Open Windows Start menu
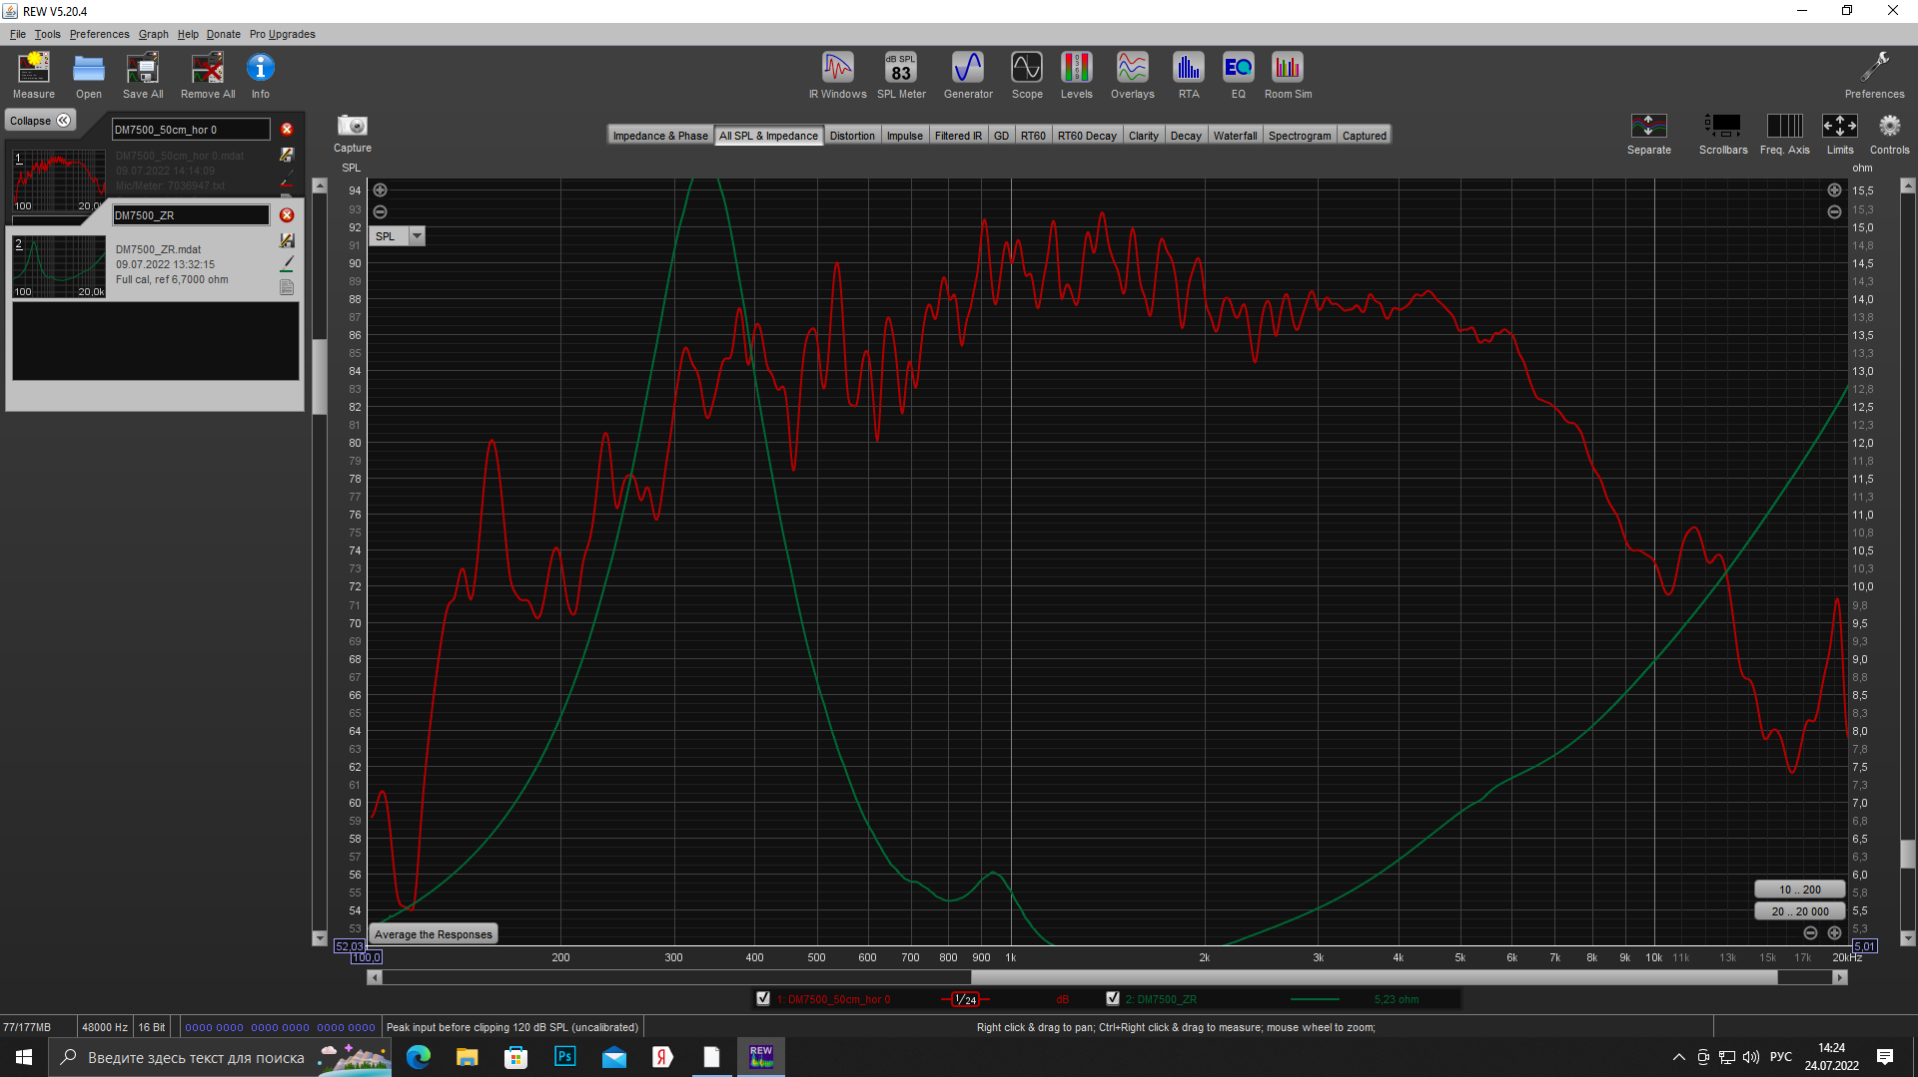 point(24,1057)
